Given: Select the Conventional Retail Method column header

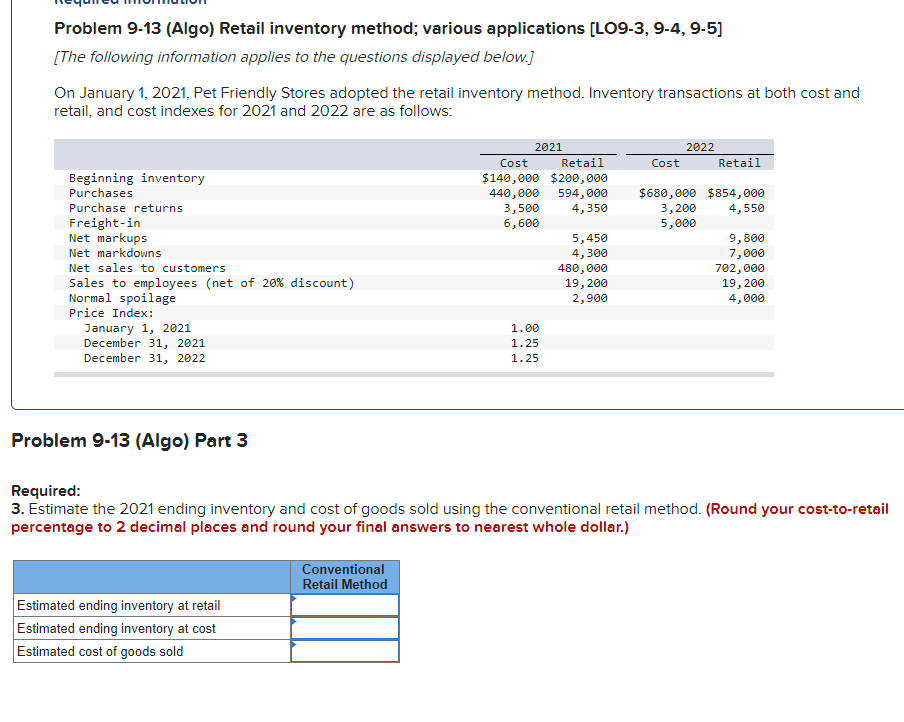Looking at the screenshot, I should point(344,576).
